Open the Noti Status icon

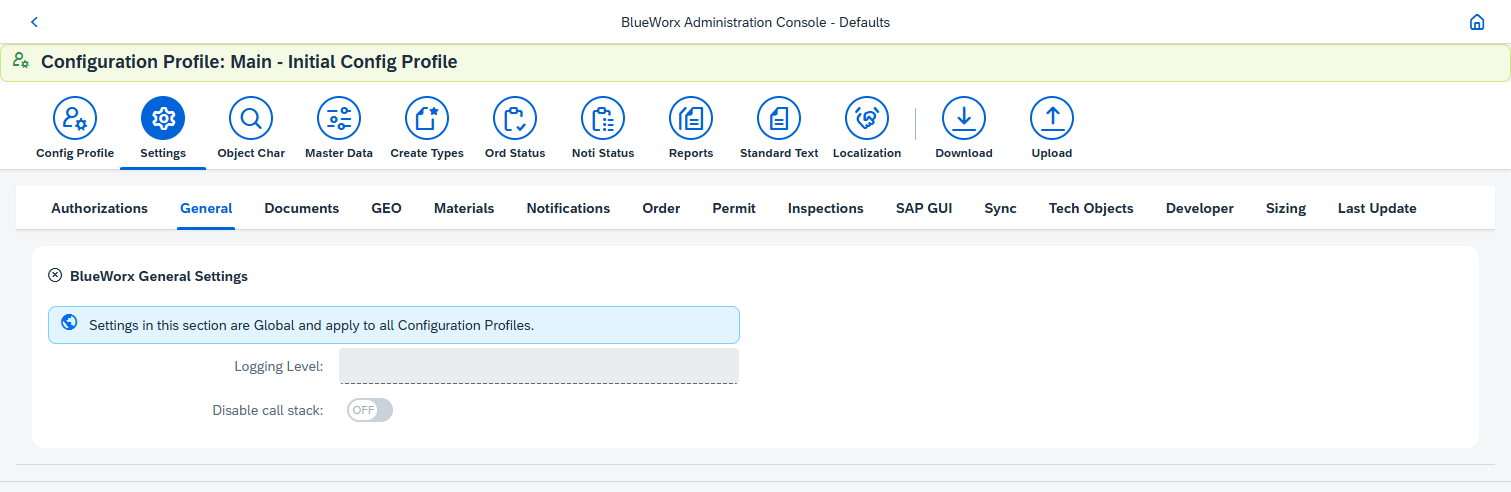tap(603, 119)
